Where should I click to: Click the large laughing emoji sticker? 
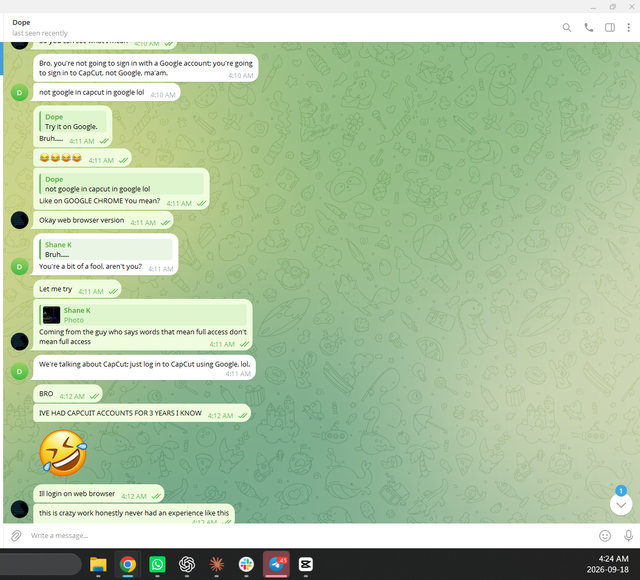63,453
